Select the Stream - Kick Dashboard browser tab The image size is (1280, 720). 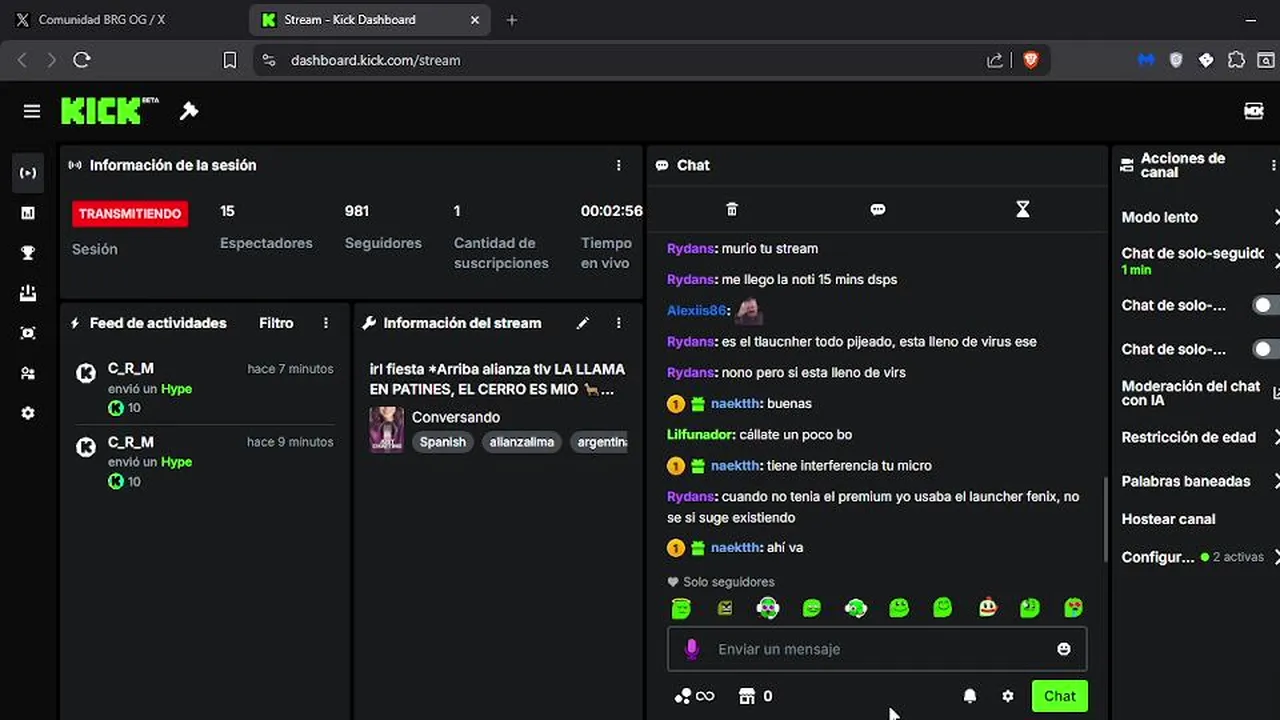(x=370, y=20)
